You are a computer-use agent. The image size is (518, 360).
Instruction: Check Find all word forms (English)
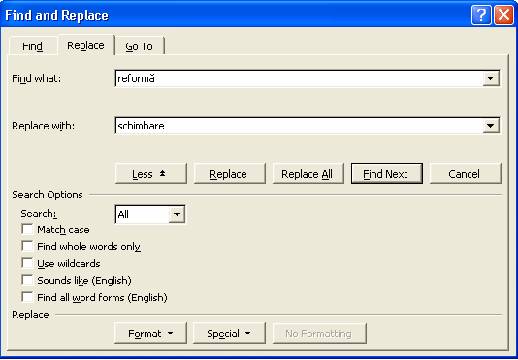27,297
